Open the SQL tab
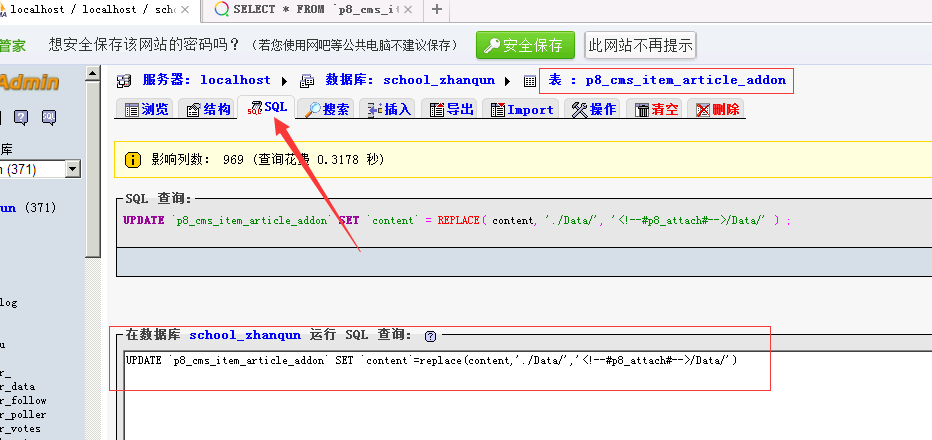Image resolution: width=932 pixels, height=440 pixels. [267, 108]
